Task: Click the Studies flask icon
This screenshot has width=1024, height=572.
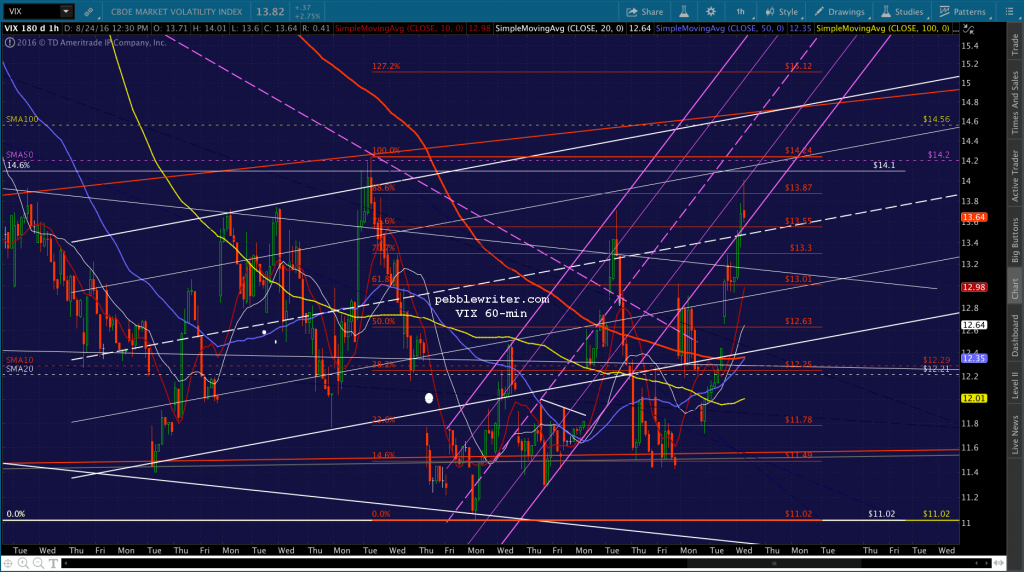Action: pyautogui.click(x=886, y=12)
